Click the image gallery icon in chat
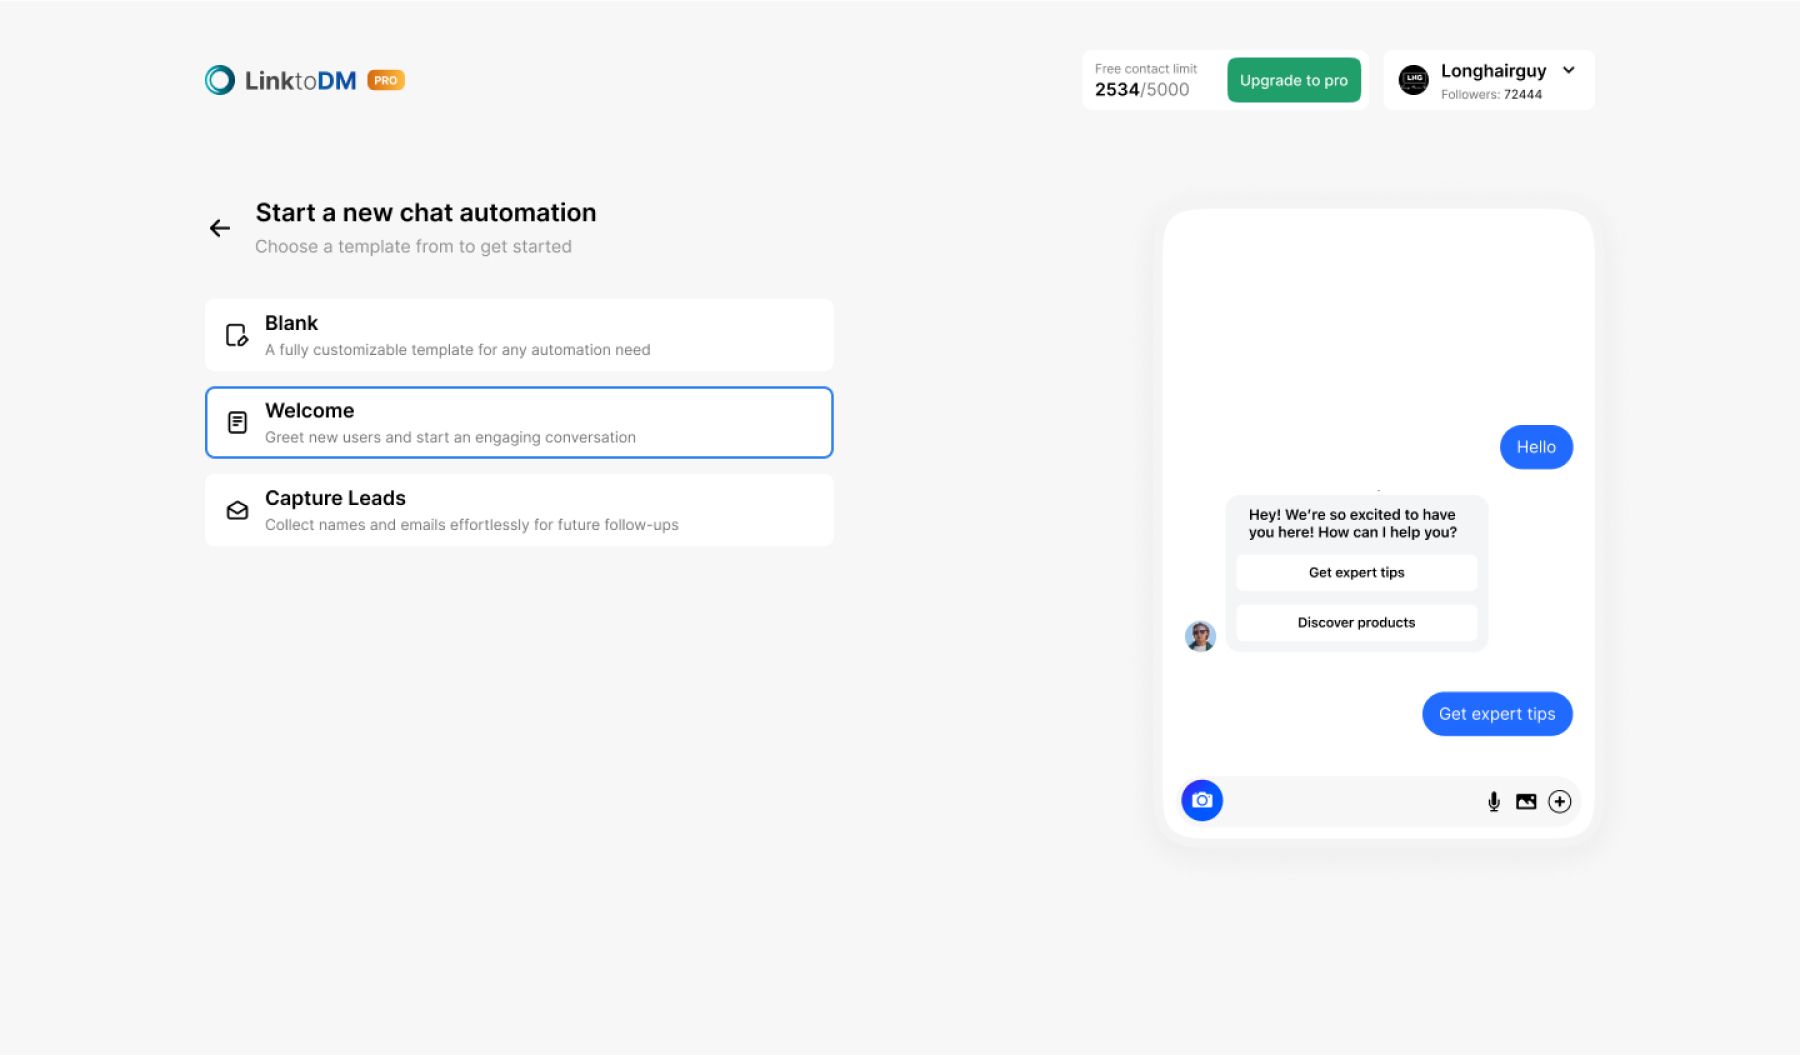The image size is (1800, 1055). (x=1526, y=802)
